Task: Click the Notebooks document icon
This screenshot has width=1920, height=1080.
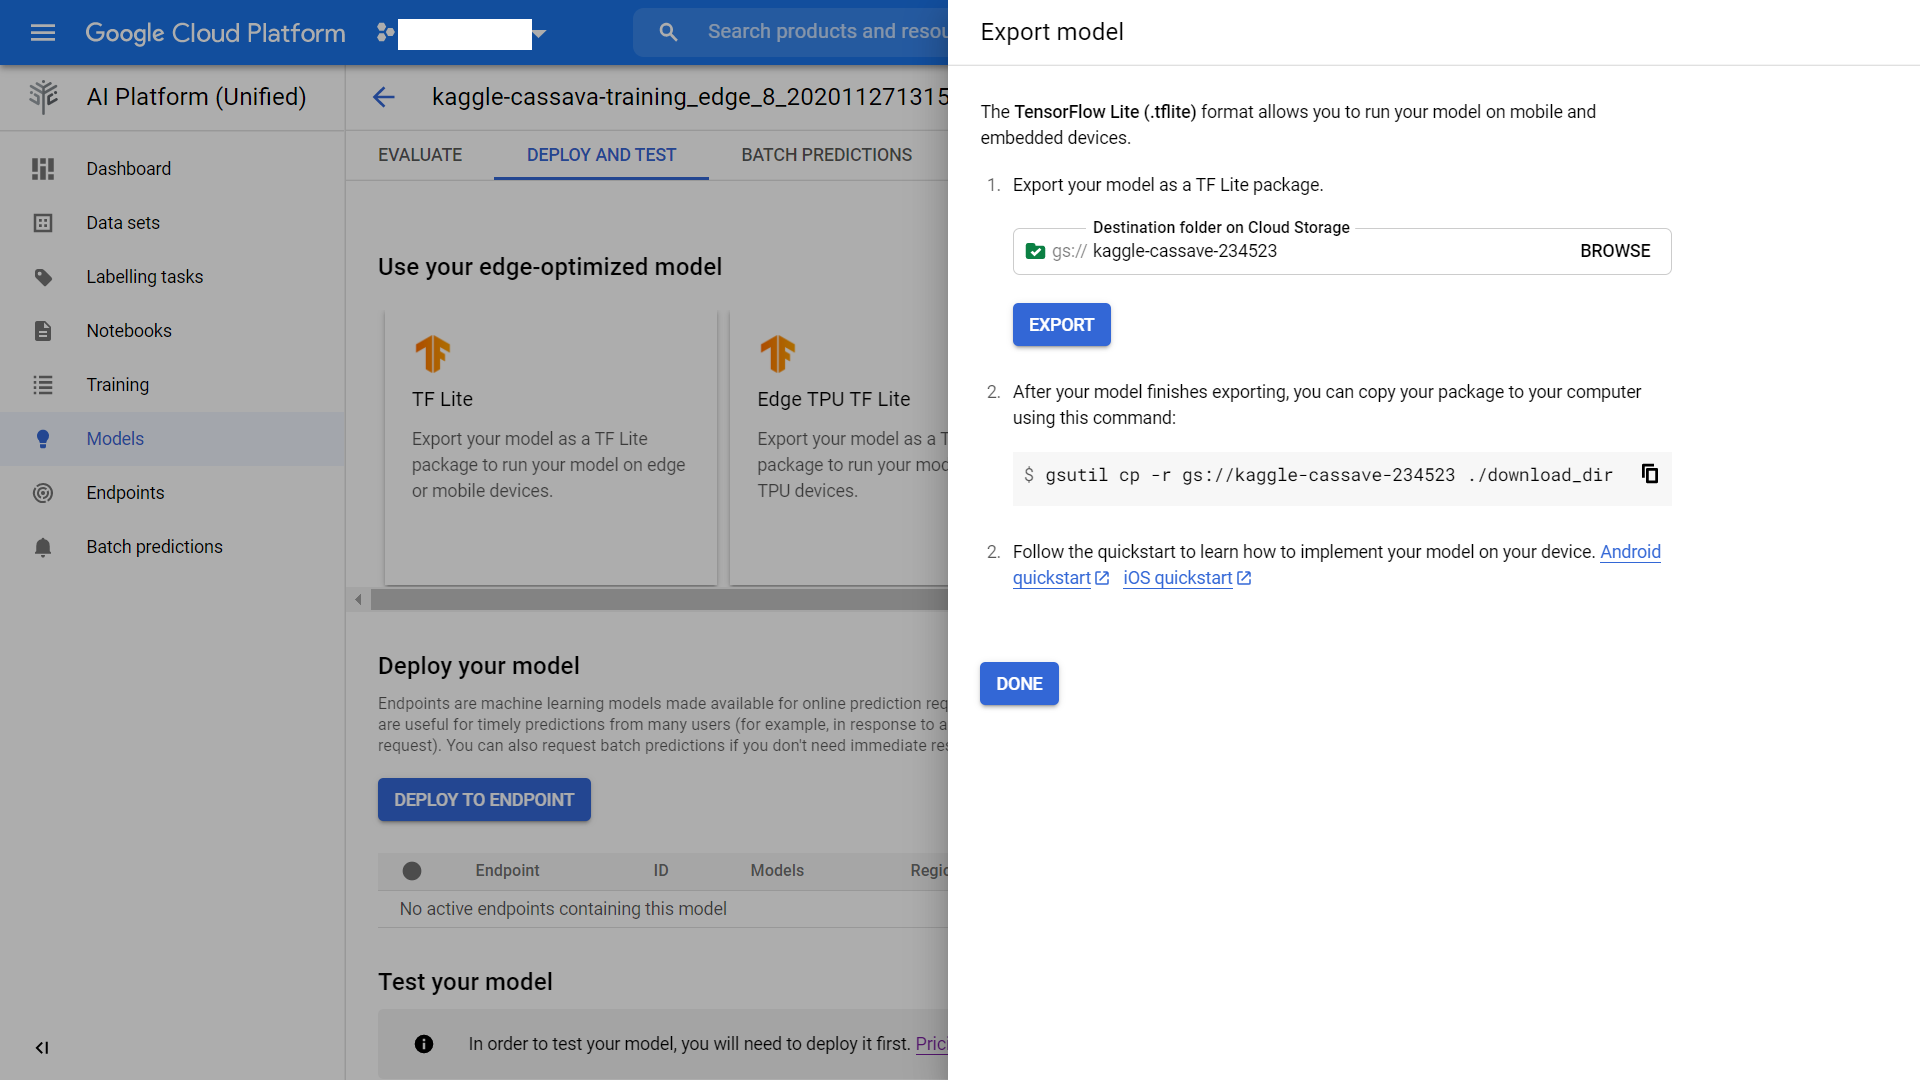Action: click(x=42, y=331)
